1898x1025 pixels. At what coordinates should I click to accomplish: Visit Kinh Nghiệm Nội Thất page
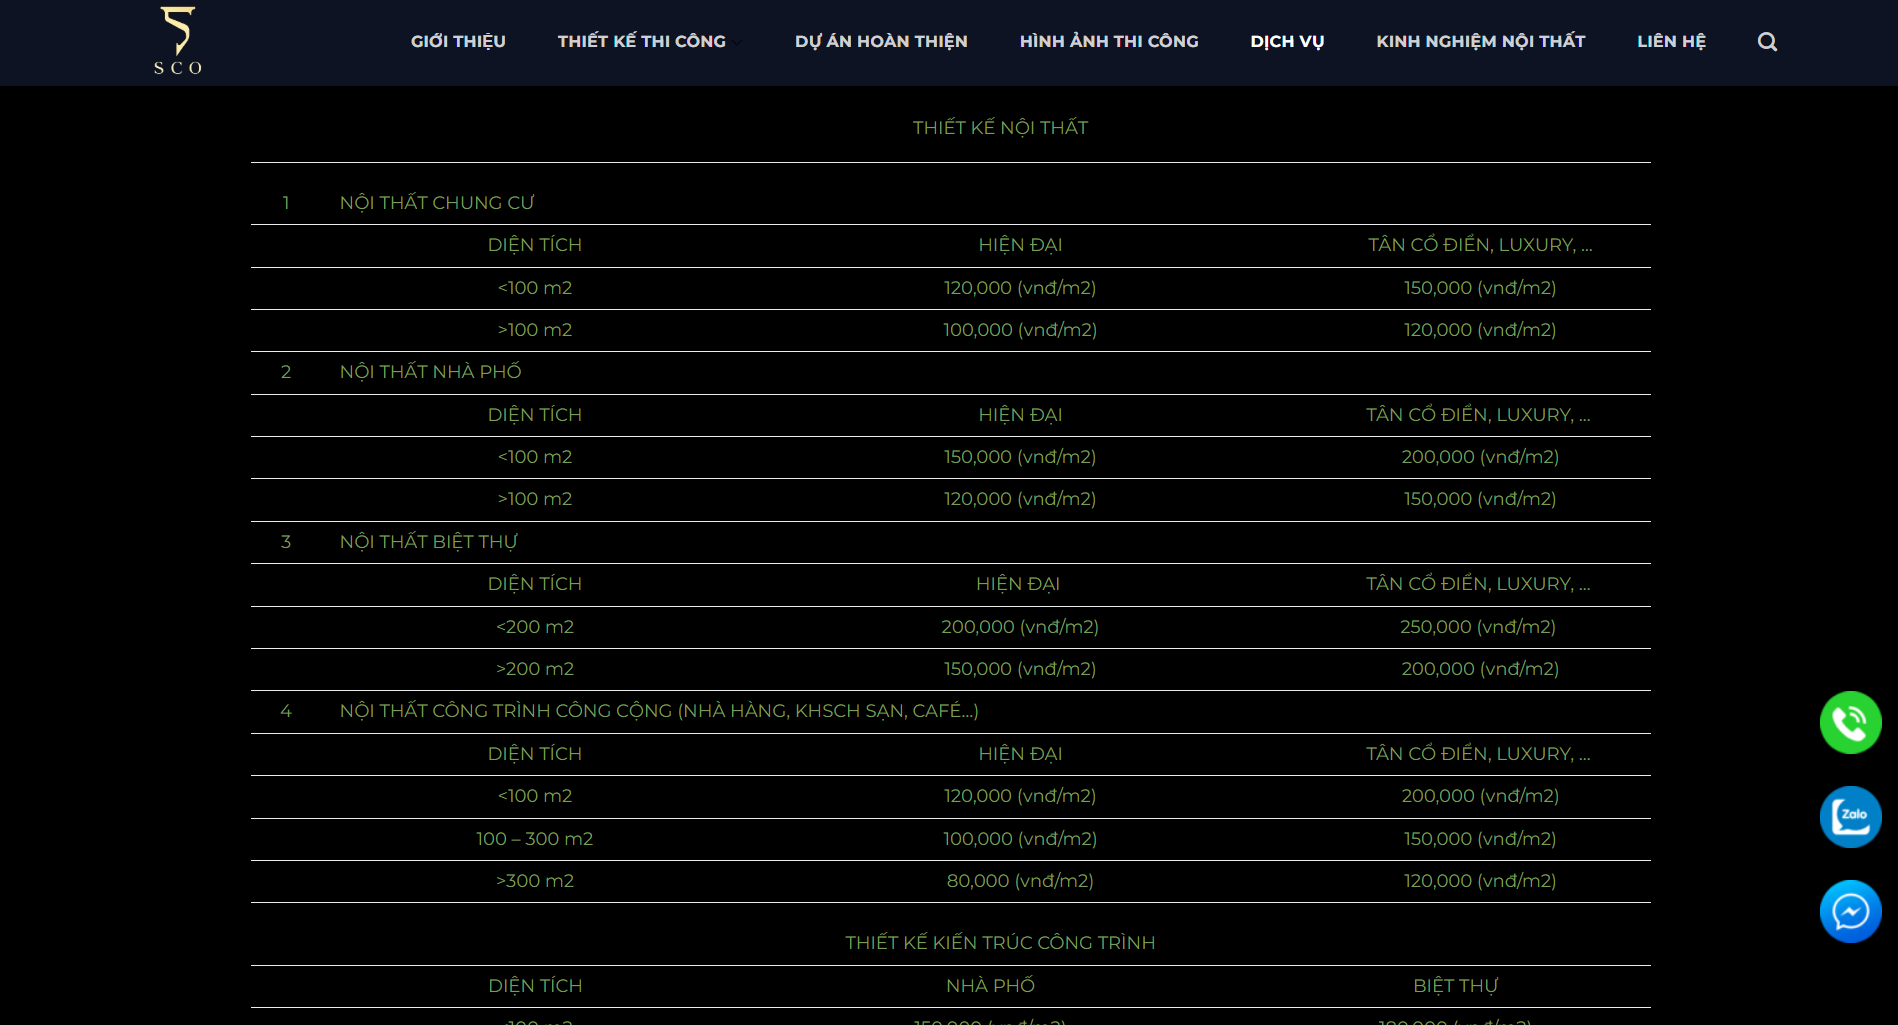coord(1480,41)
